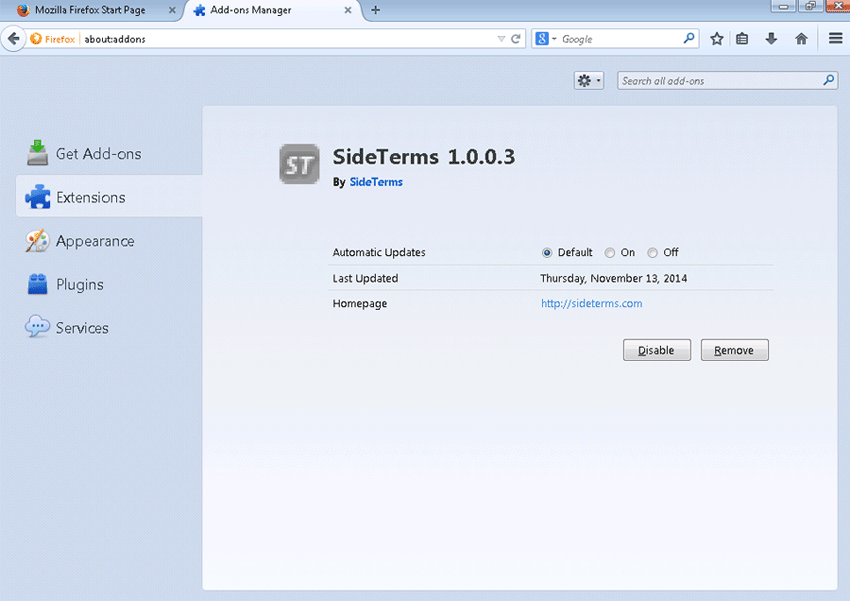The width and height of the screenshot is (850, 601).
Task: Open the sideterms.com homepage link
Action: 591,304
